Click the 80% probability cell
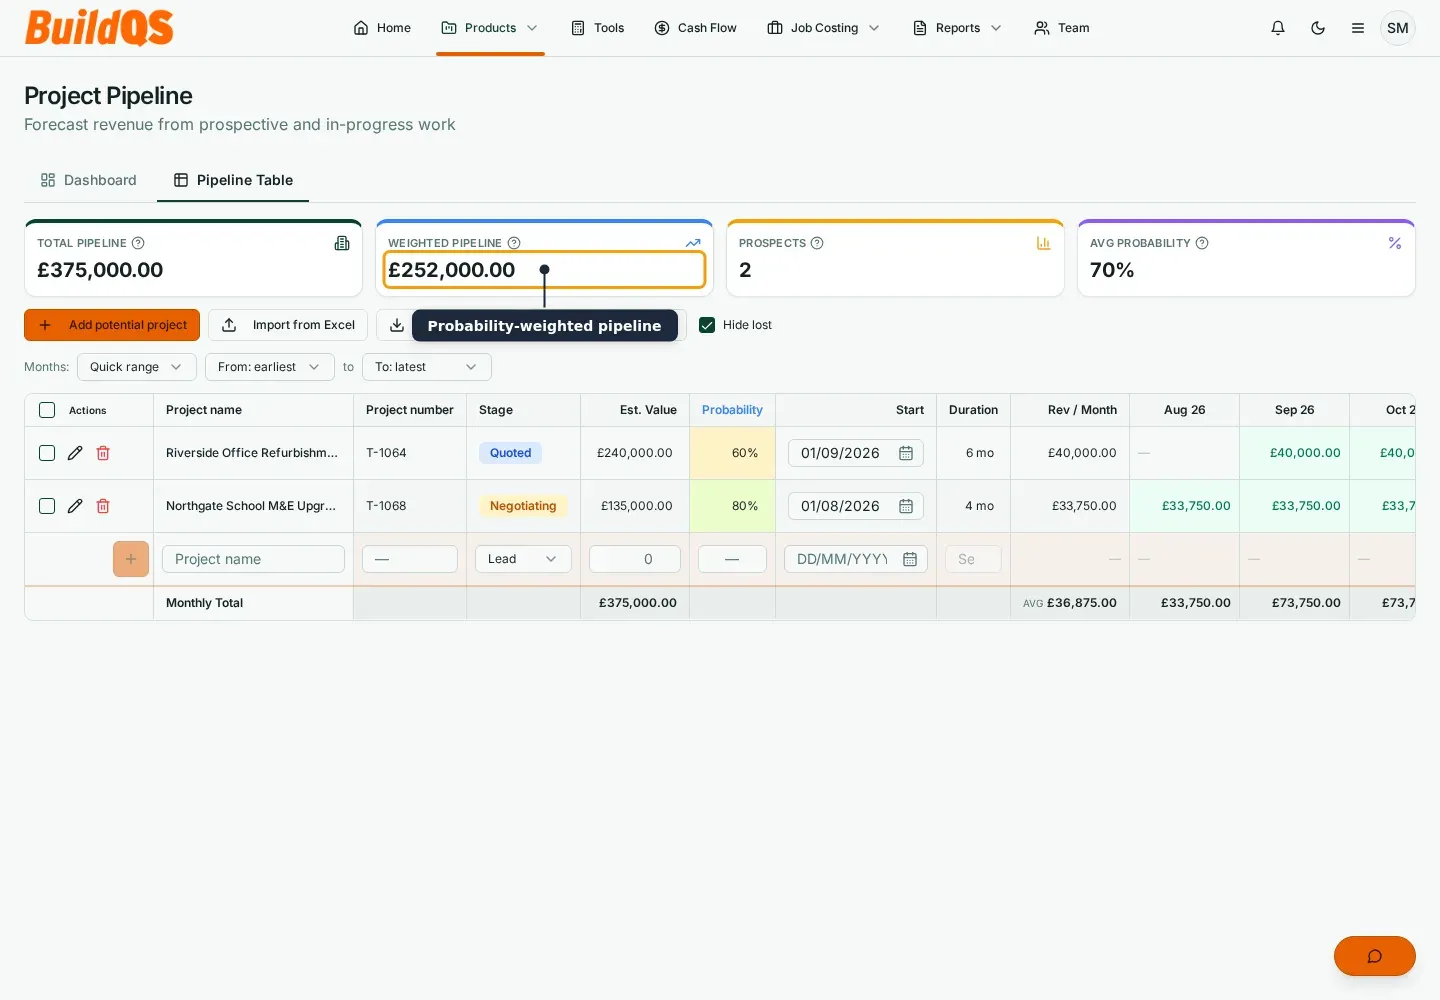The width and height of the screenshot is (1440, 1000). [x=732, y=506]
